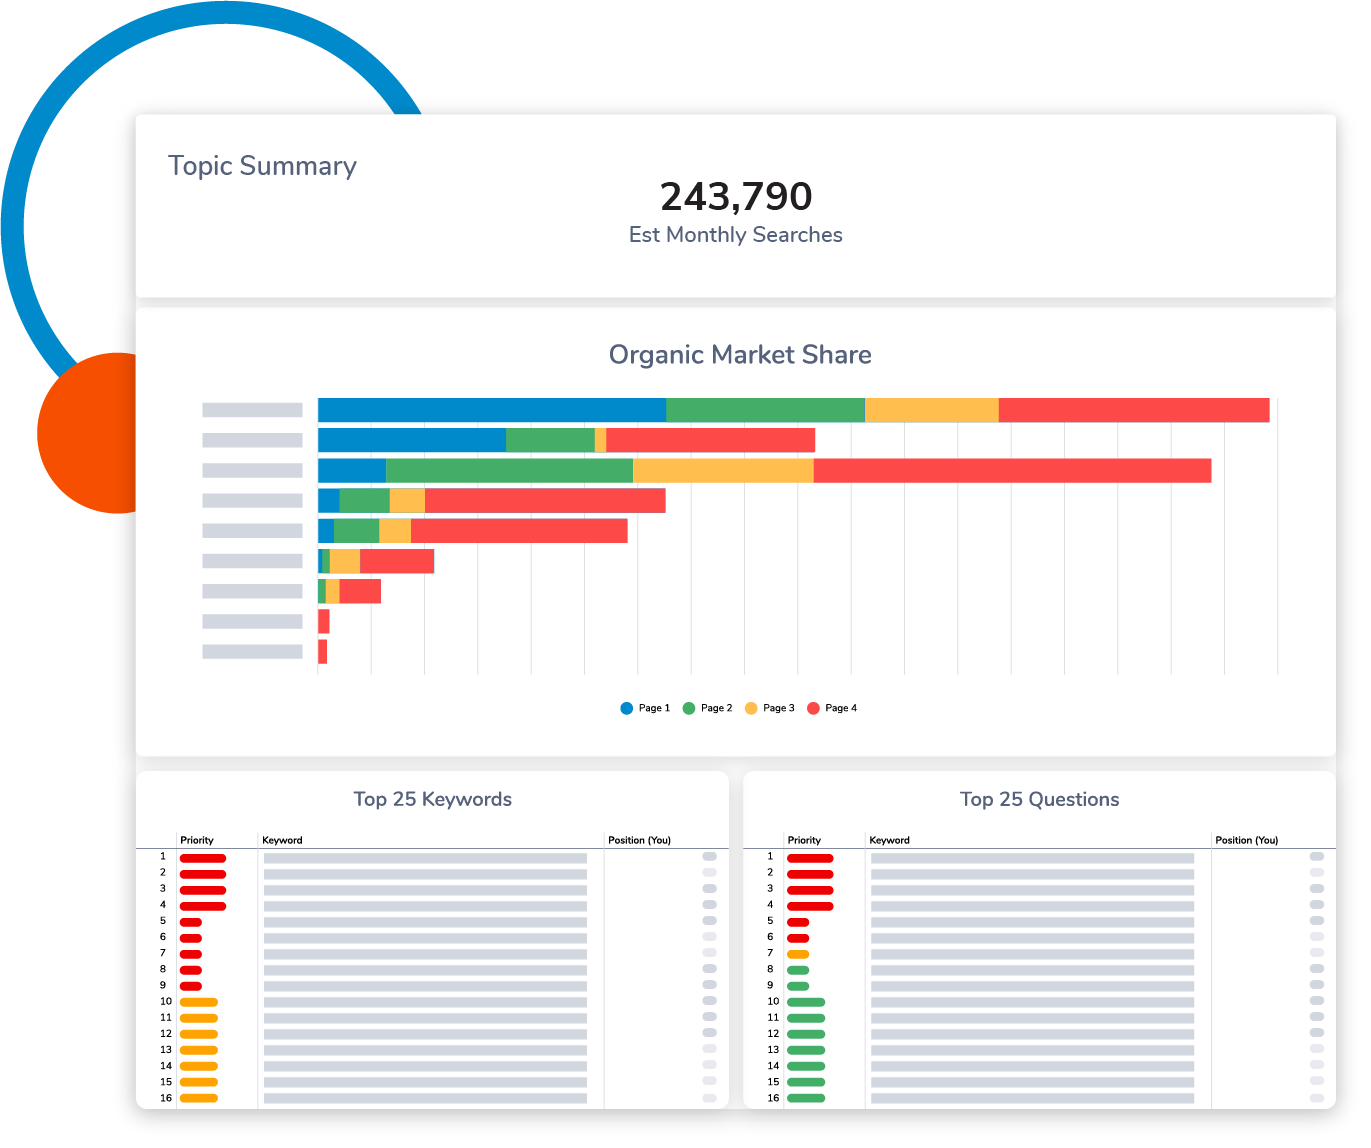This screenshot has height=1148, width=1371.
Task: Sort by Position (You) in Top 25 Questions
Action: 1246,840
